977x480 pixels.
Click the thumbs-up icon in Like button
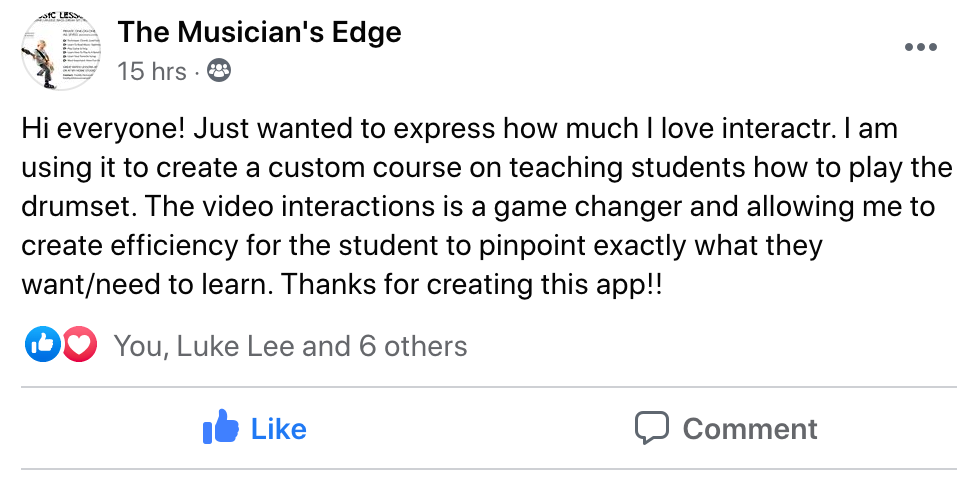click(221, 429)
